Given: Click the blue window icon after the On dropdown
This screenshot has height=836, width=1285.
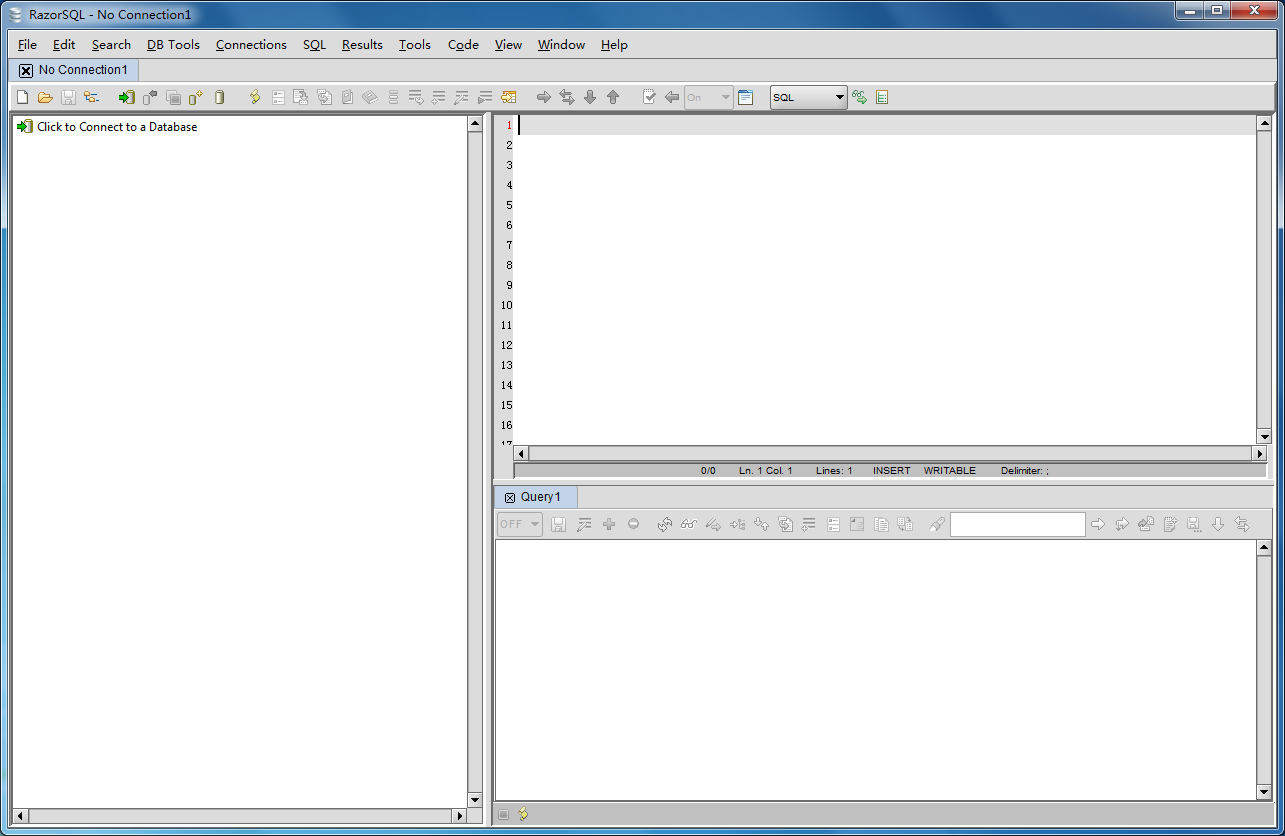Looking at the screenshot, I should (745, 97).
